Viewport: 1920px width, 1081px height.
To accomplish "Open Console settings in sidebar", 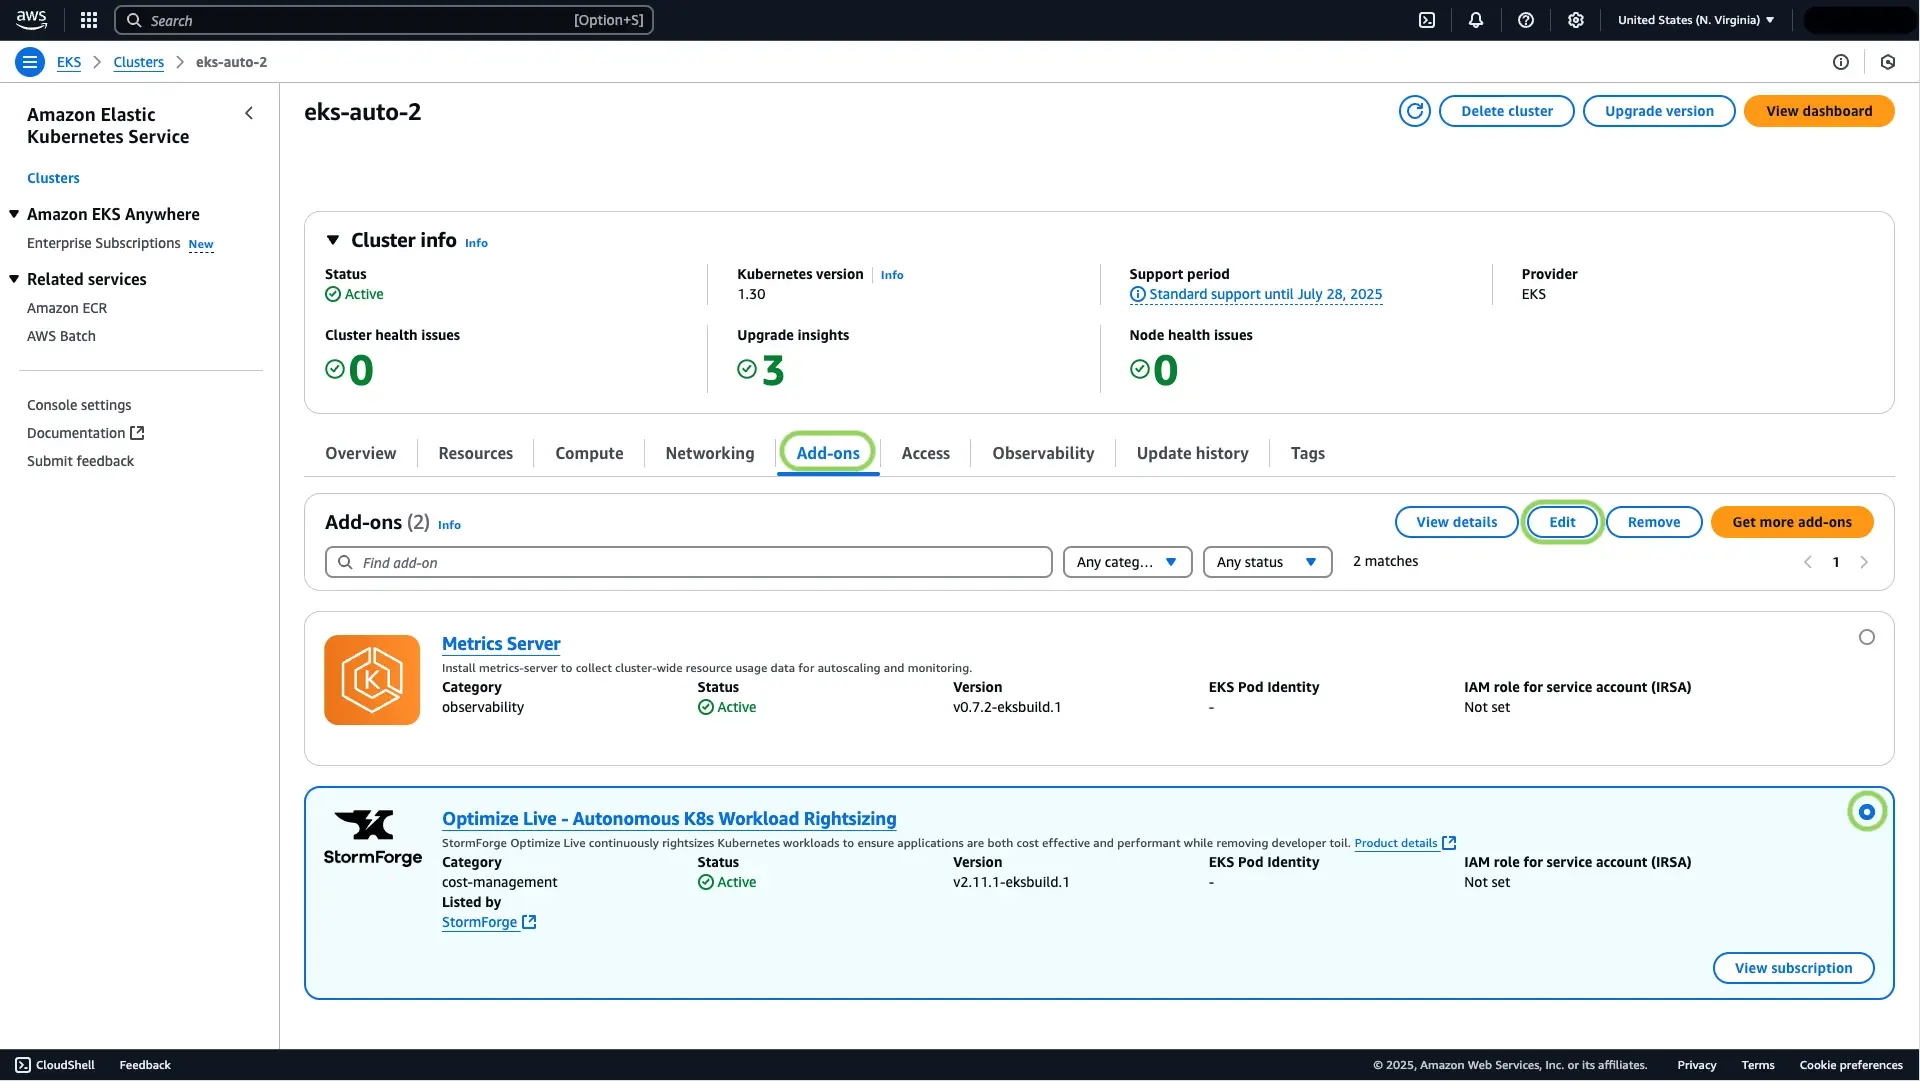I will point(79,405).
